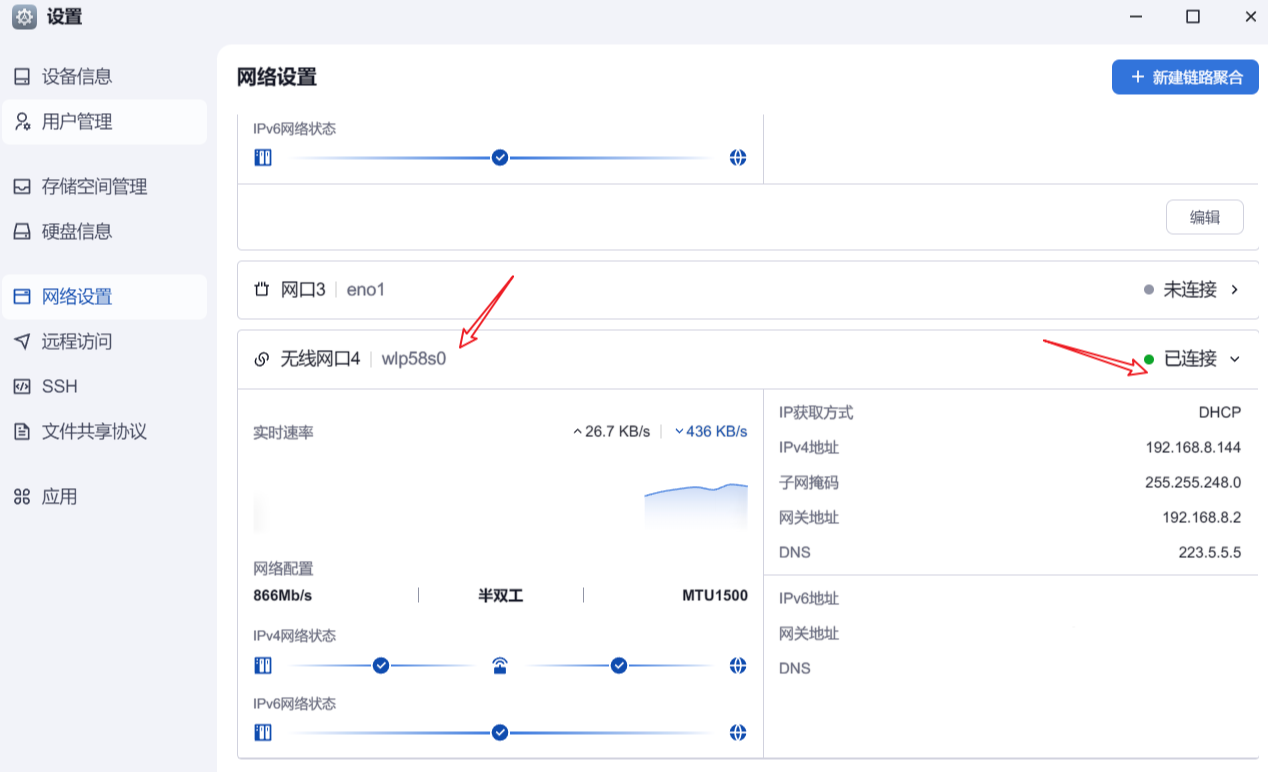
Task: Open the 网络设置 sidebar menu item
Action: click(77, 297)
